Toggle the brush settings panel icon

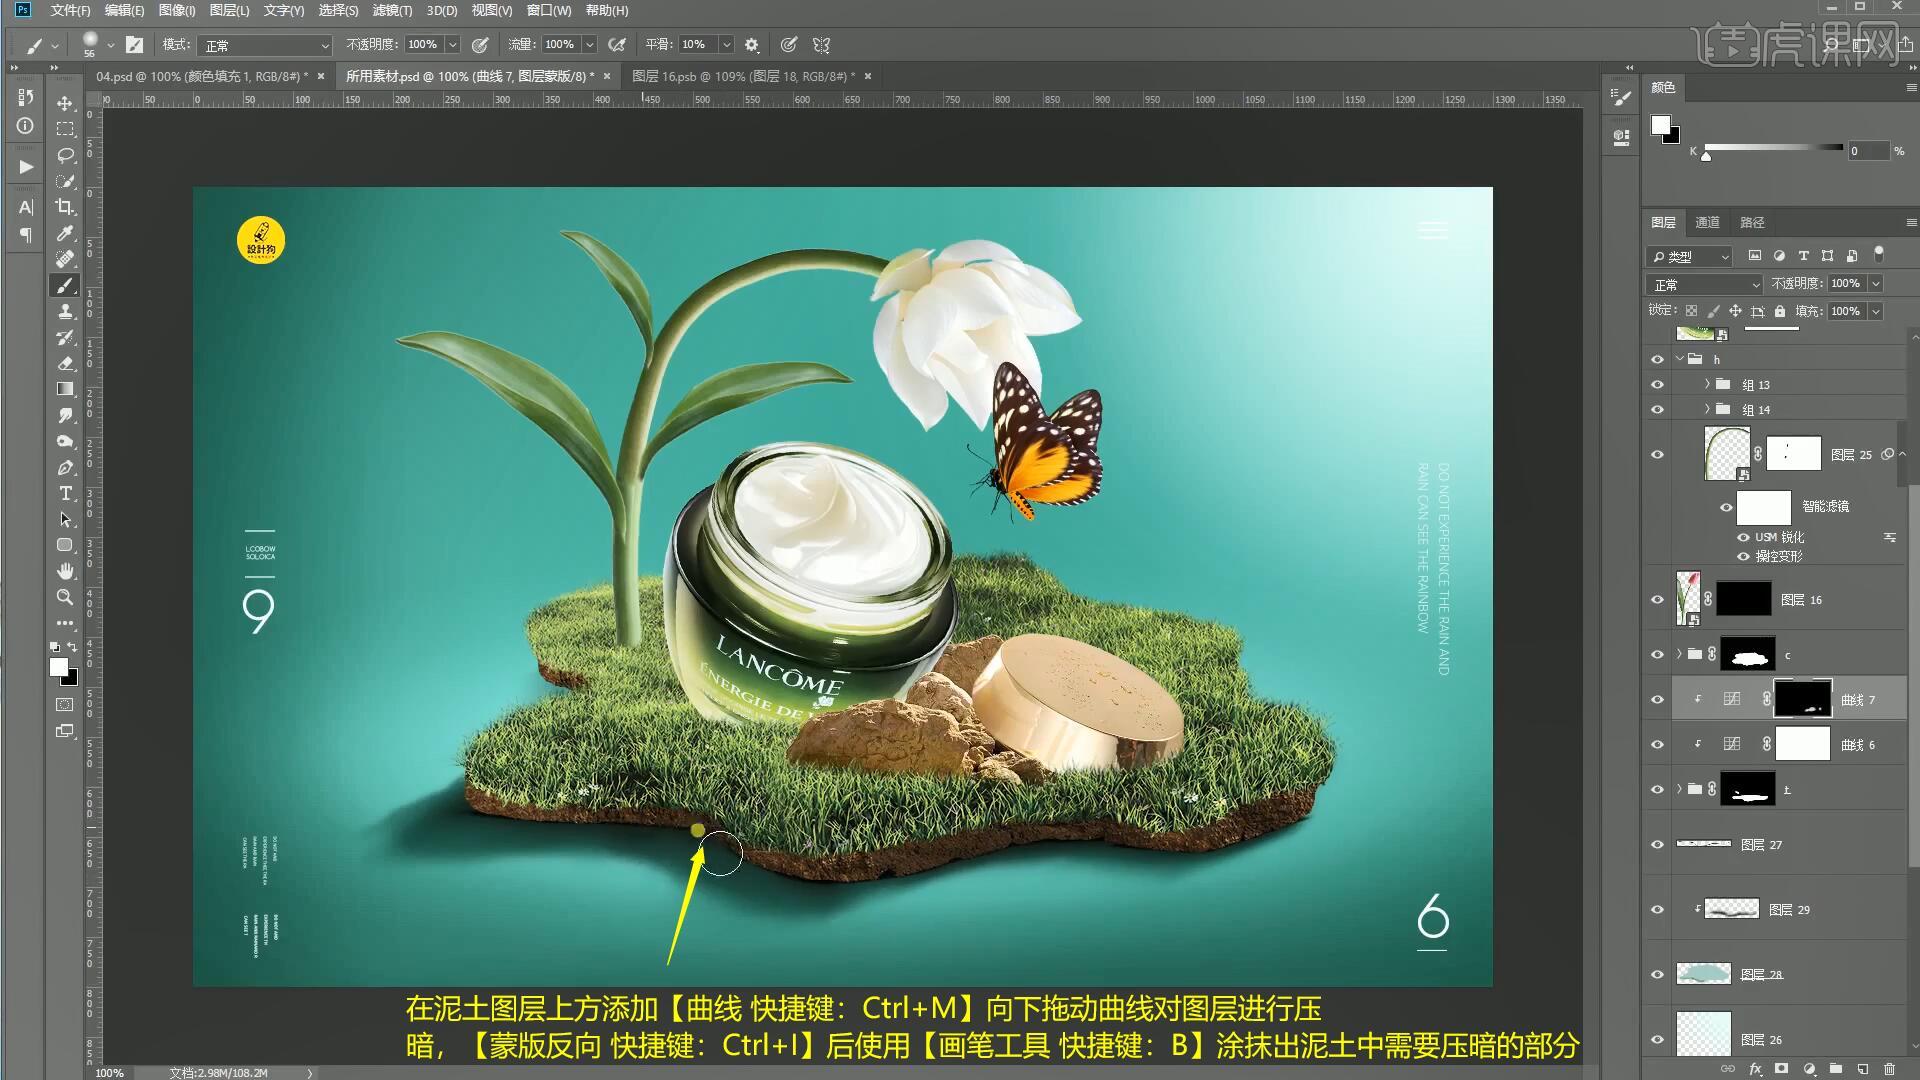coord(134,45)
